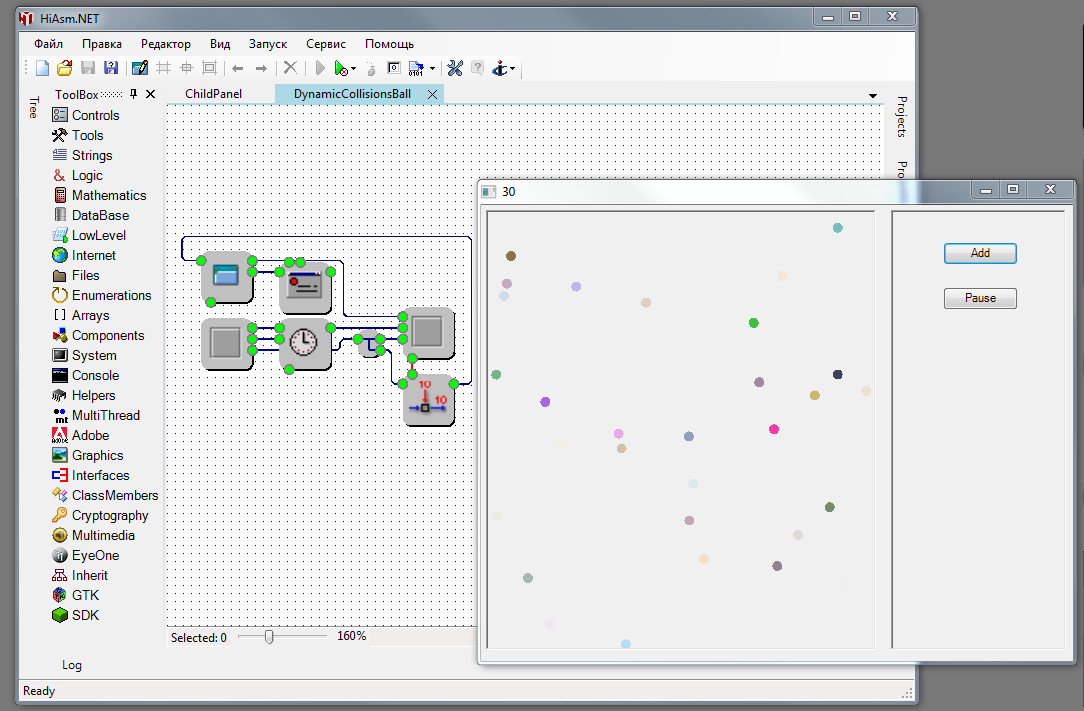Expand the Run dropdown arrow next to green play
This screenshot has height=711, width=1084.
point(354,69)
